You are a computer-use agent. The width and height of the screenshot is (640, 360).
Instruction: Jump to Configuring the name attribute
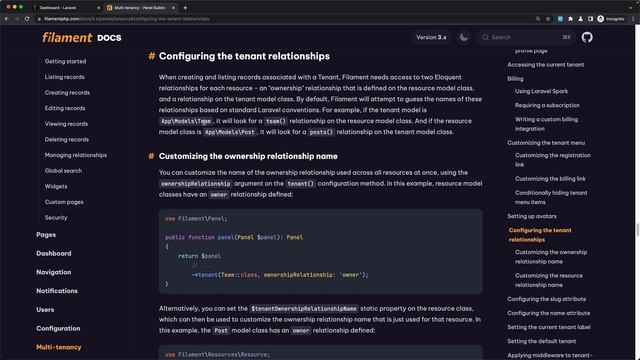[549, 313]
